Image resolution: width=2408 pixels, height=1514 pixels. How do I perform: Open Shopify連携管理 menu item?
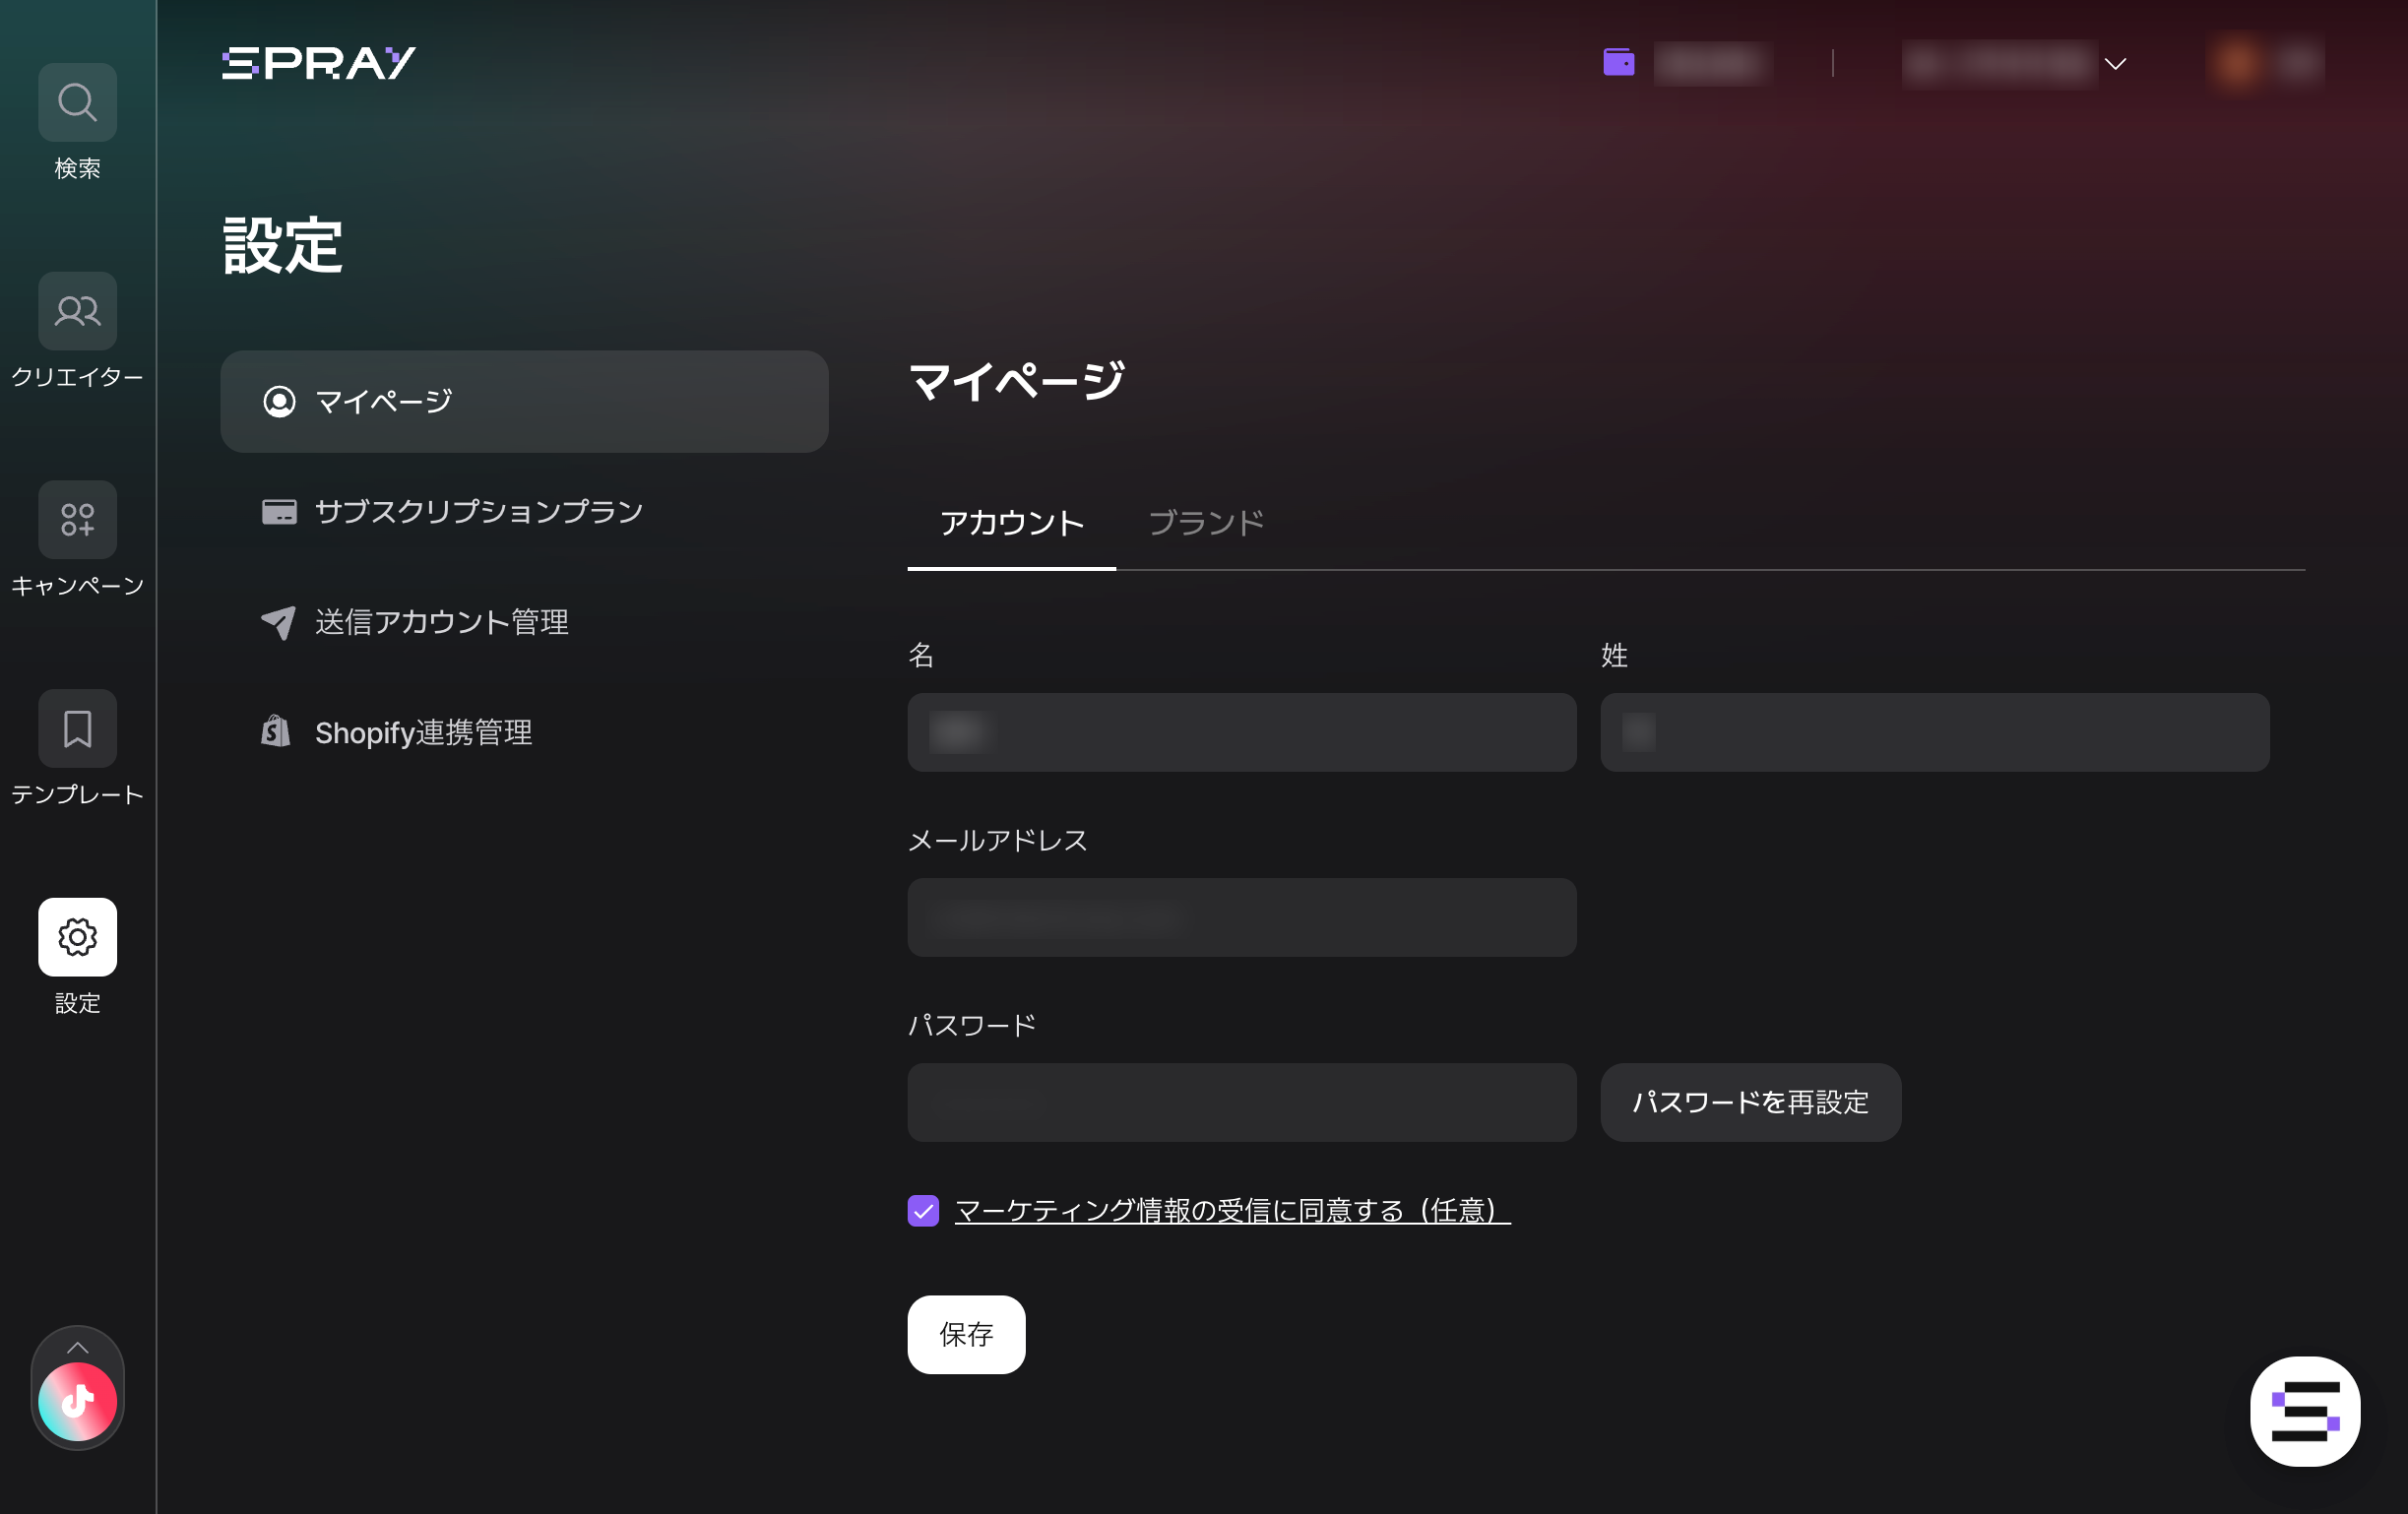coord(423,733)
